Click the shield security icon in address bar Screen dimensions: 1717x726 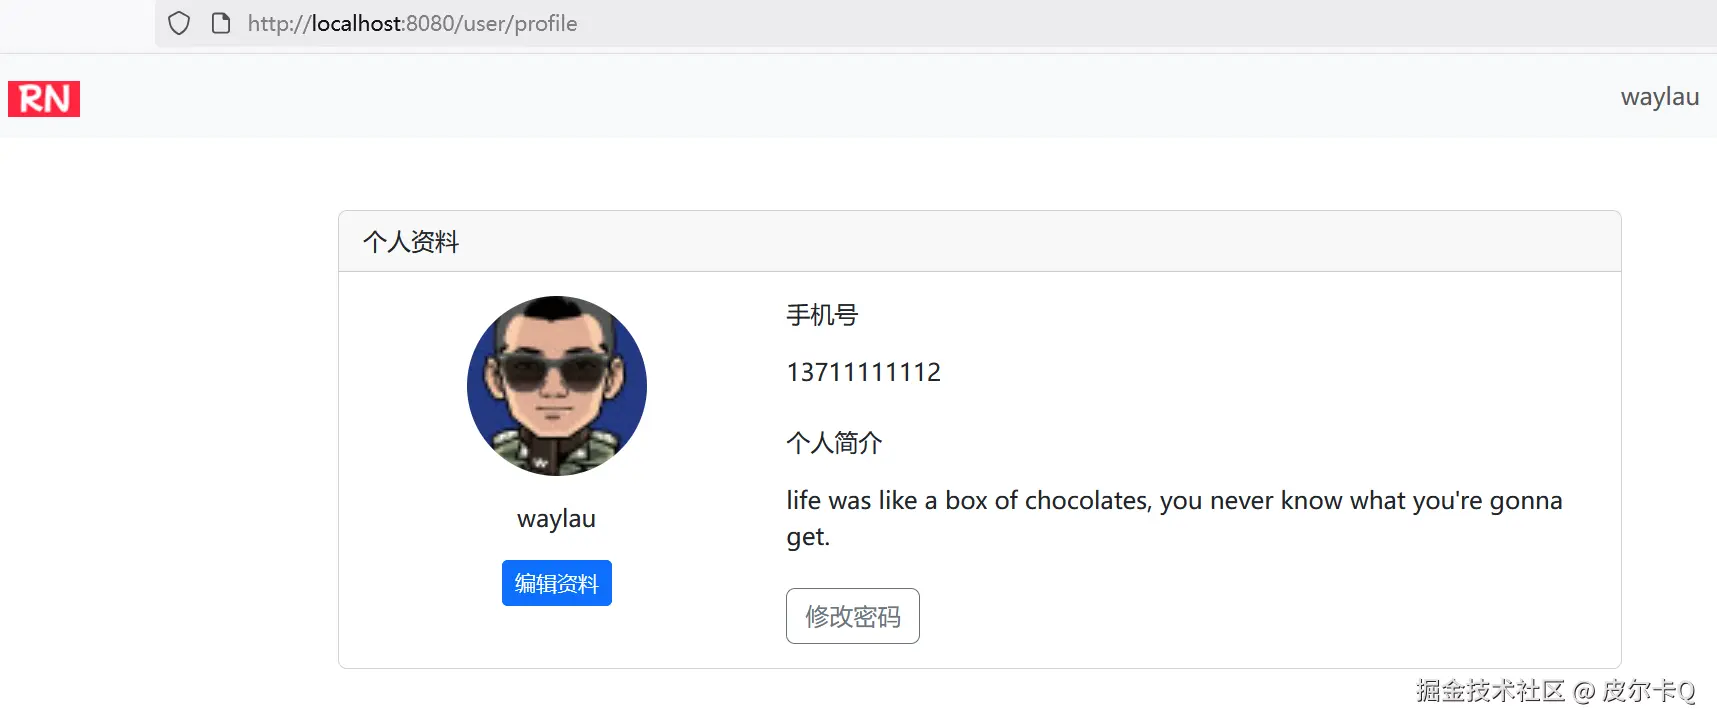point(179,23)
